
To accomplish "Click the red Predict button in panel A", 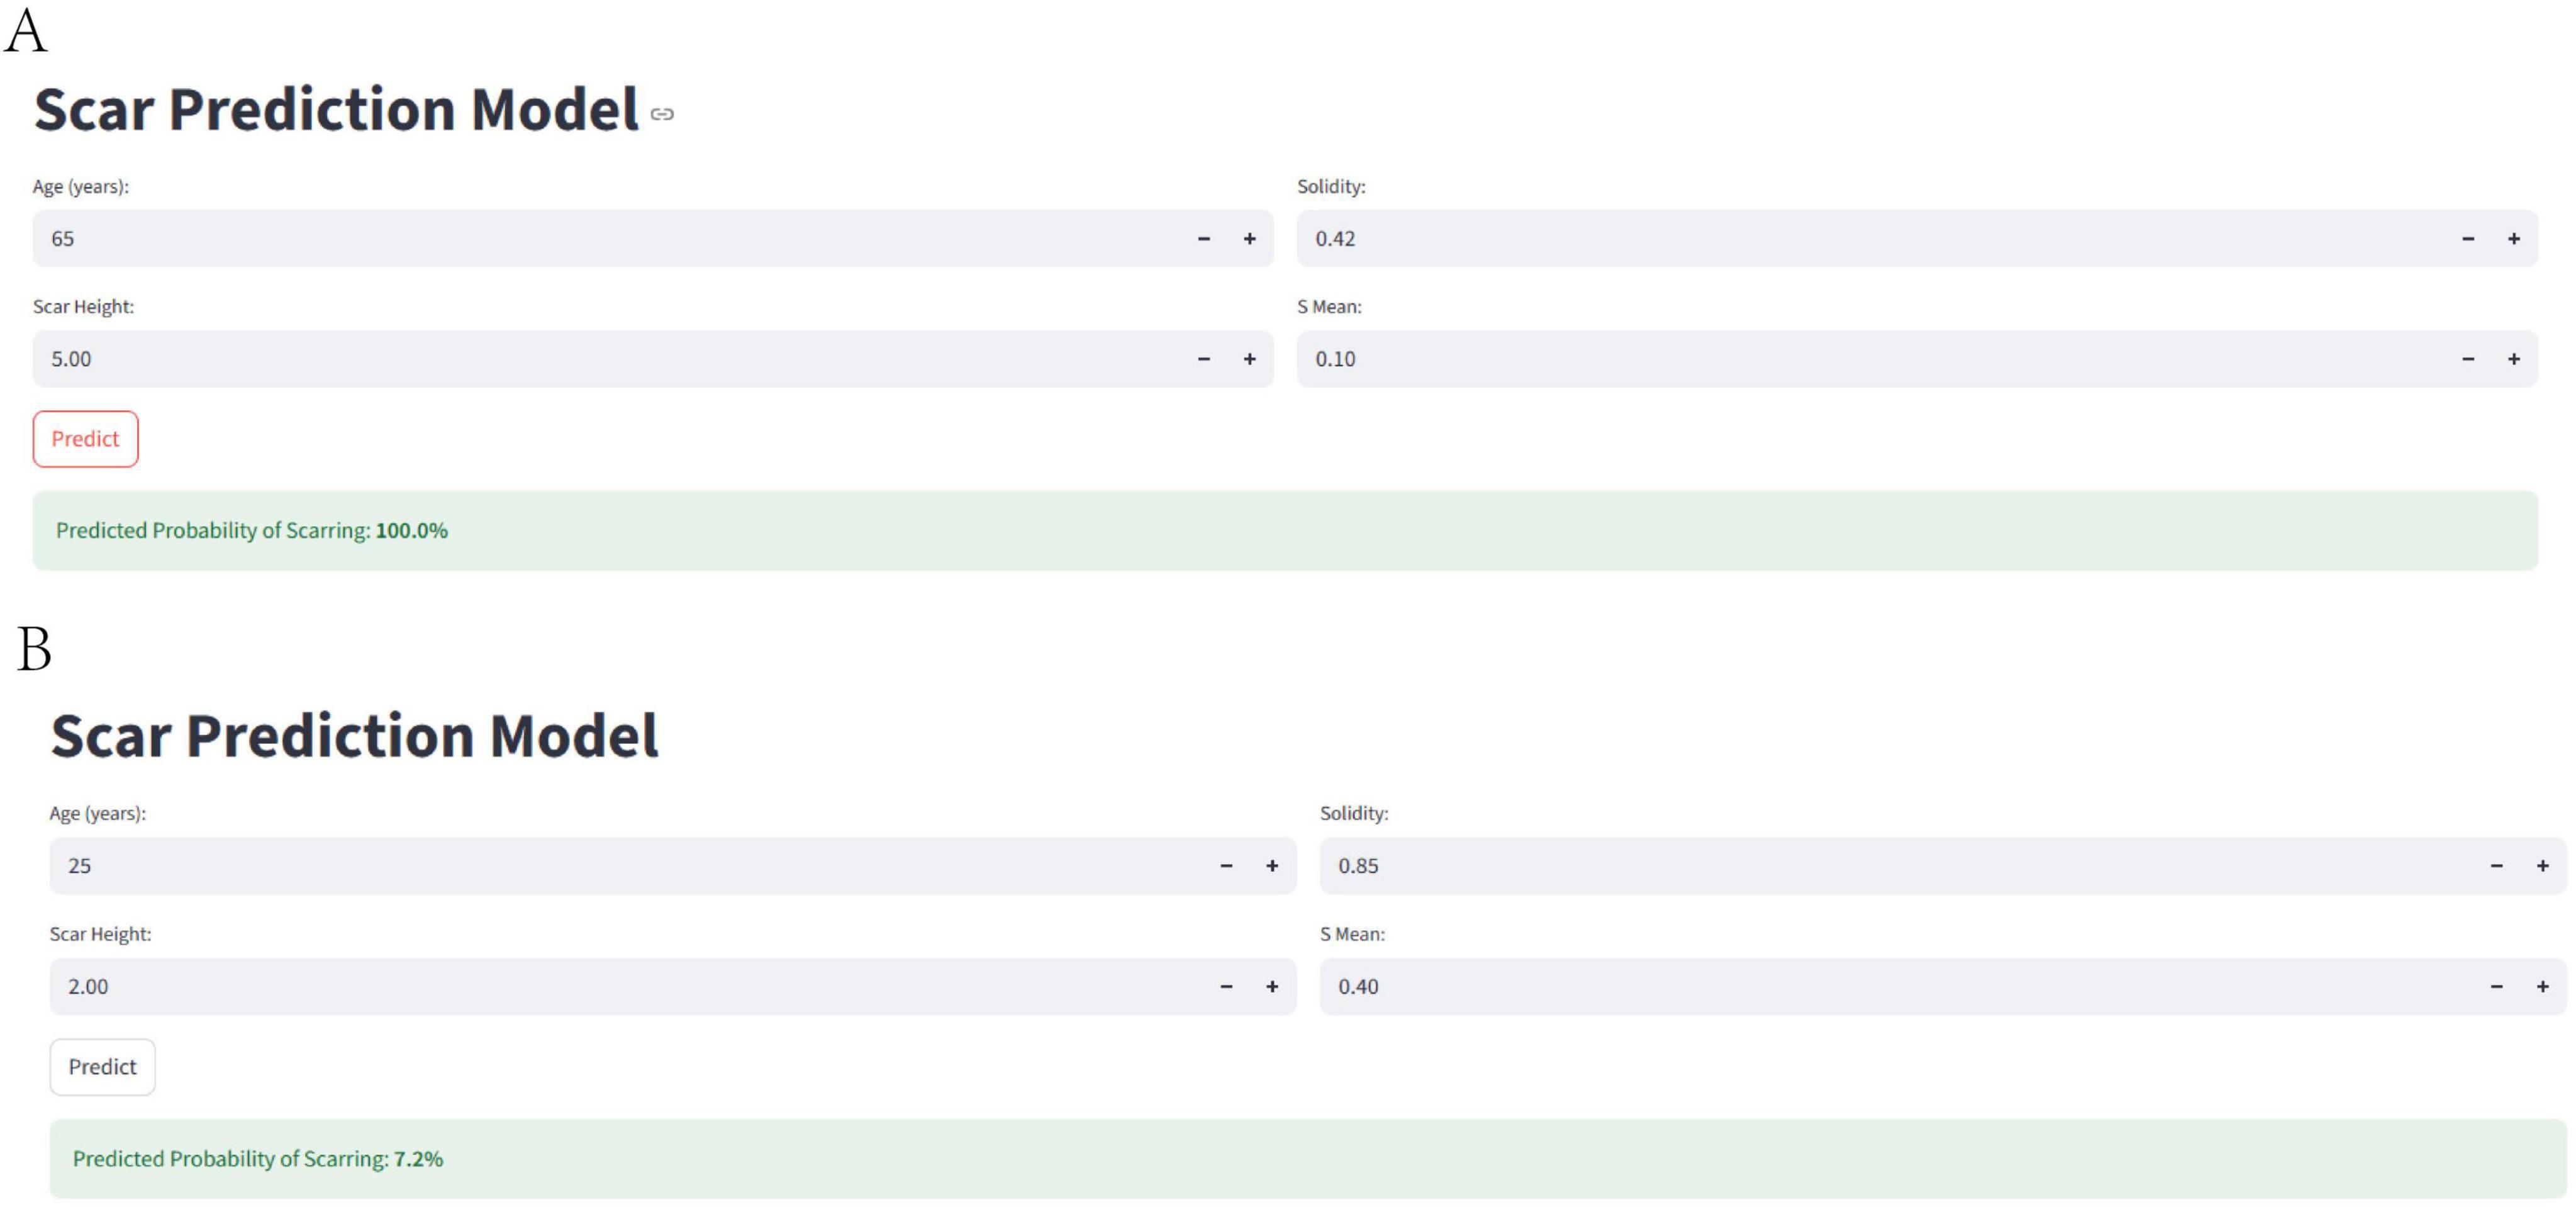I will (85, 439).
